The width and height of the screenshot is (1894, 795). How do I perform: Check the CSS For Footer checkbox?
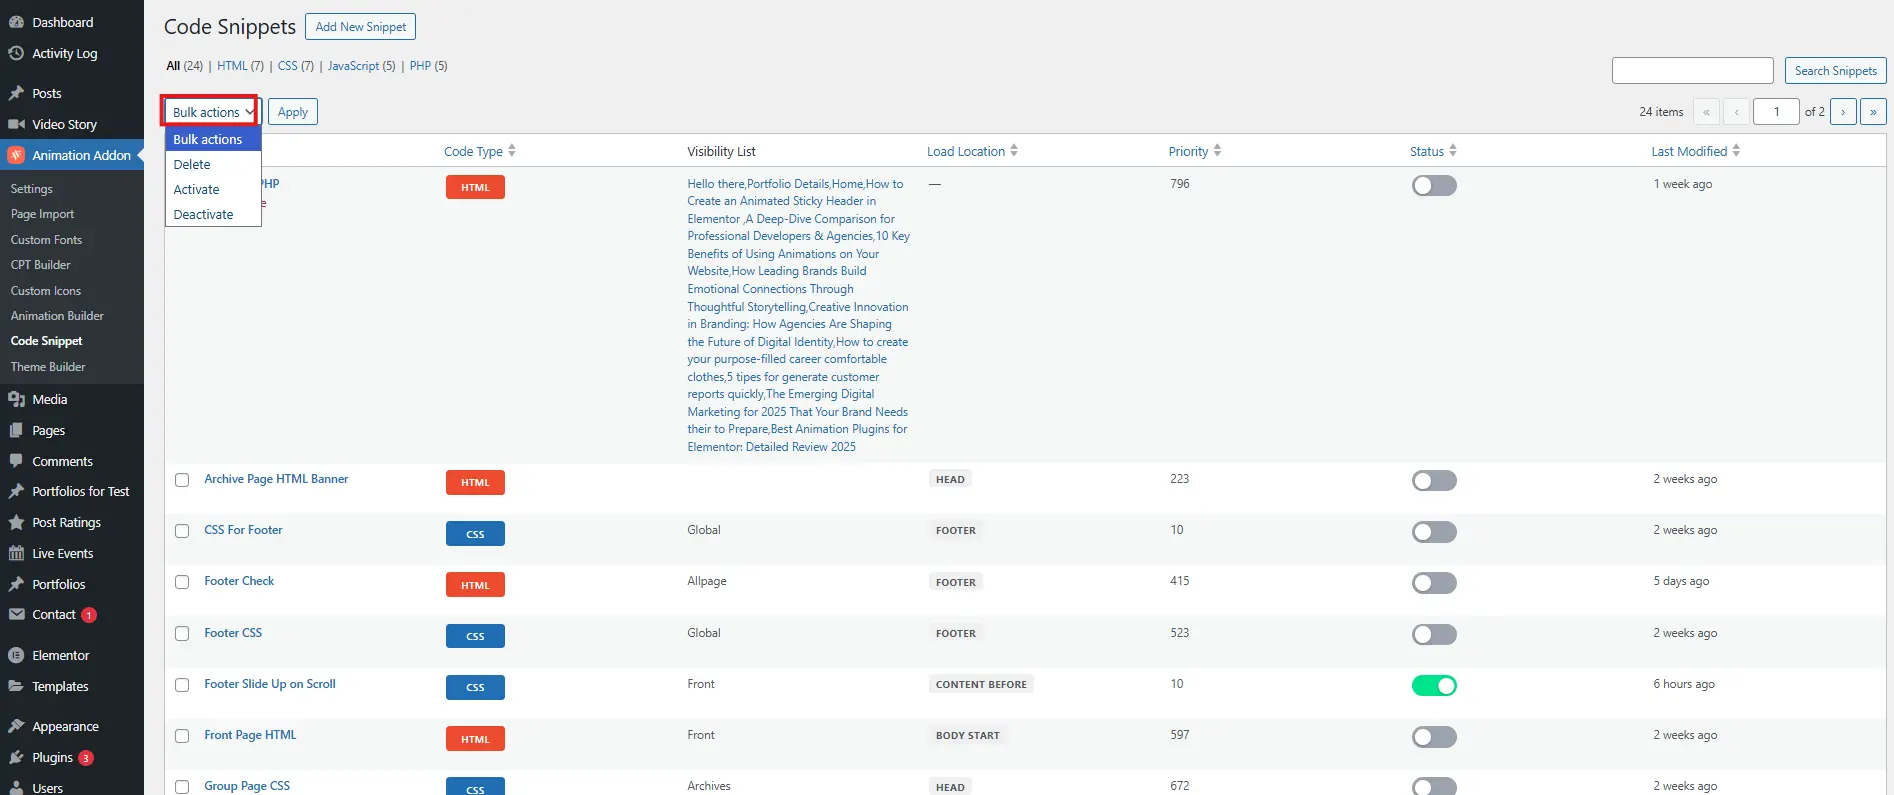click(182, 531)
